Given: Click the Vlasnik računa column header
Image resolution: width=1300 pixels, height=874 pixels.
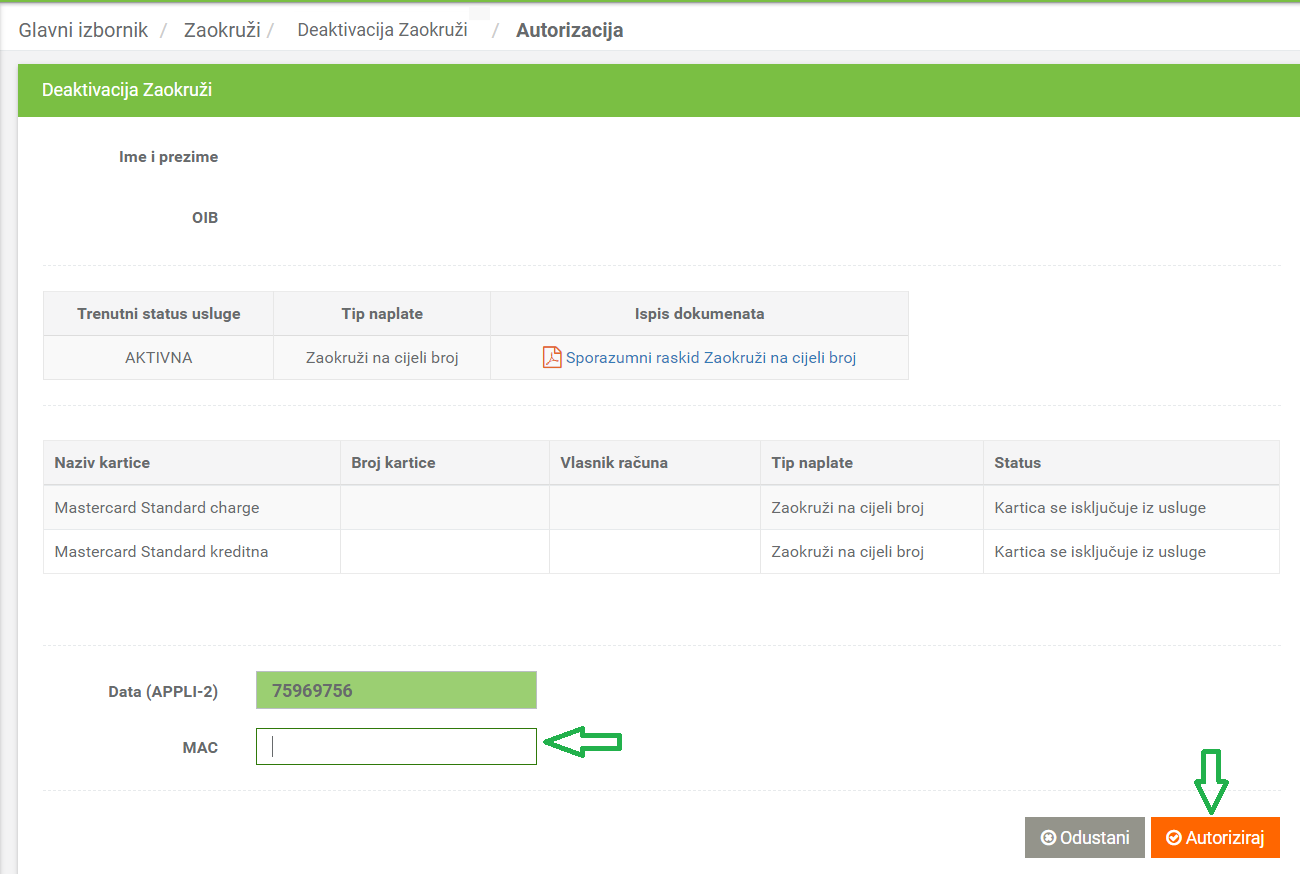Looking at the screenshot, I should pyautogui.click(x=655, y=463).
